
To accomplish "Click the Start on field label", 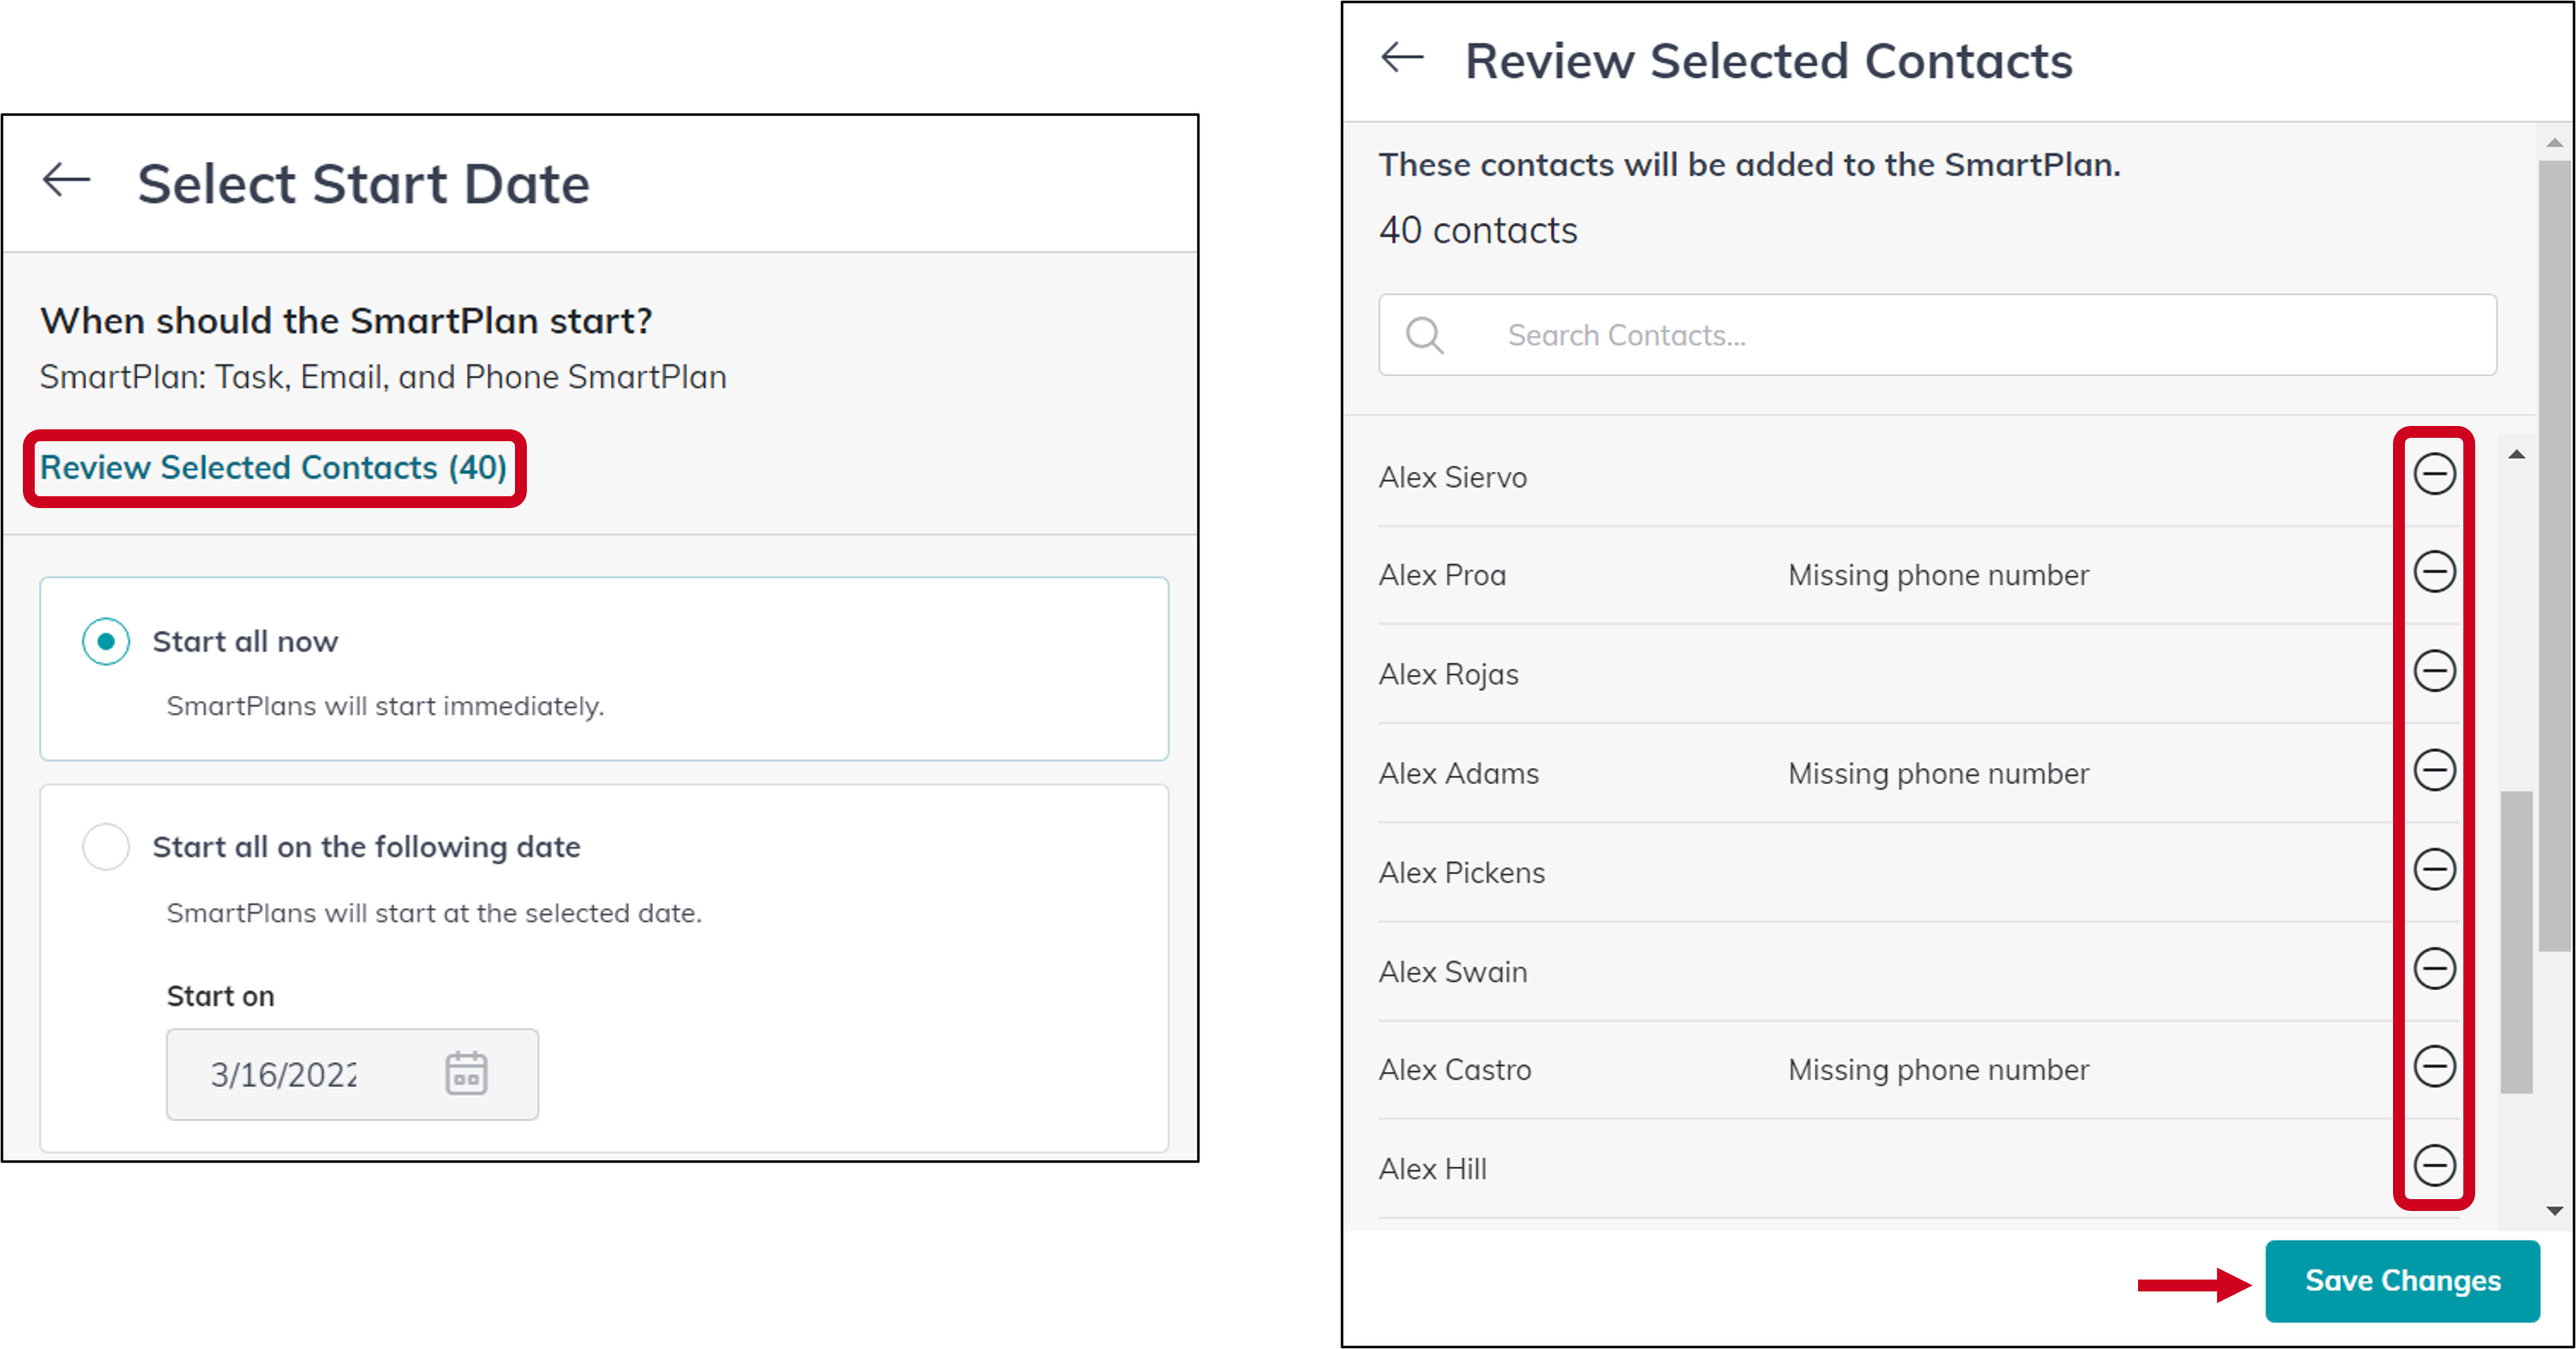I will (x=220, y=996).
